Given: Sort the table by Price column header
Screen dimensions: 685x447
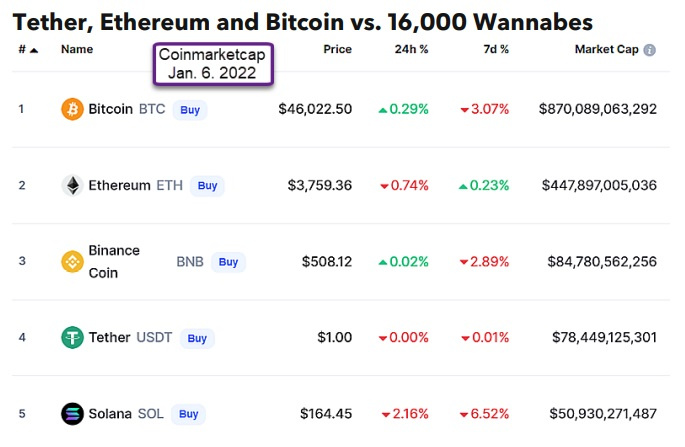Looking at the screenshot, I should pos(337,49).
